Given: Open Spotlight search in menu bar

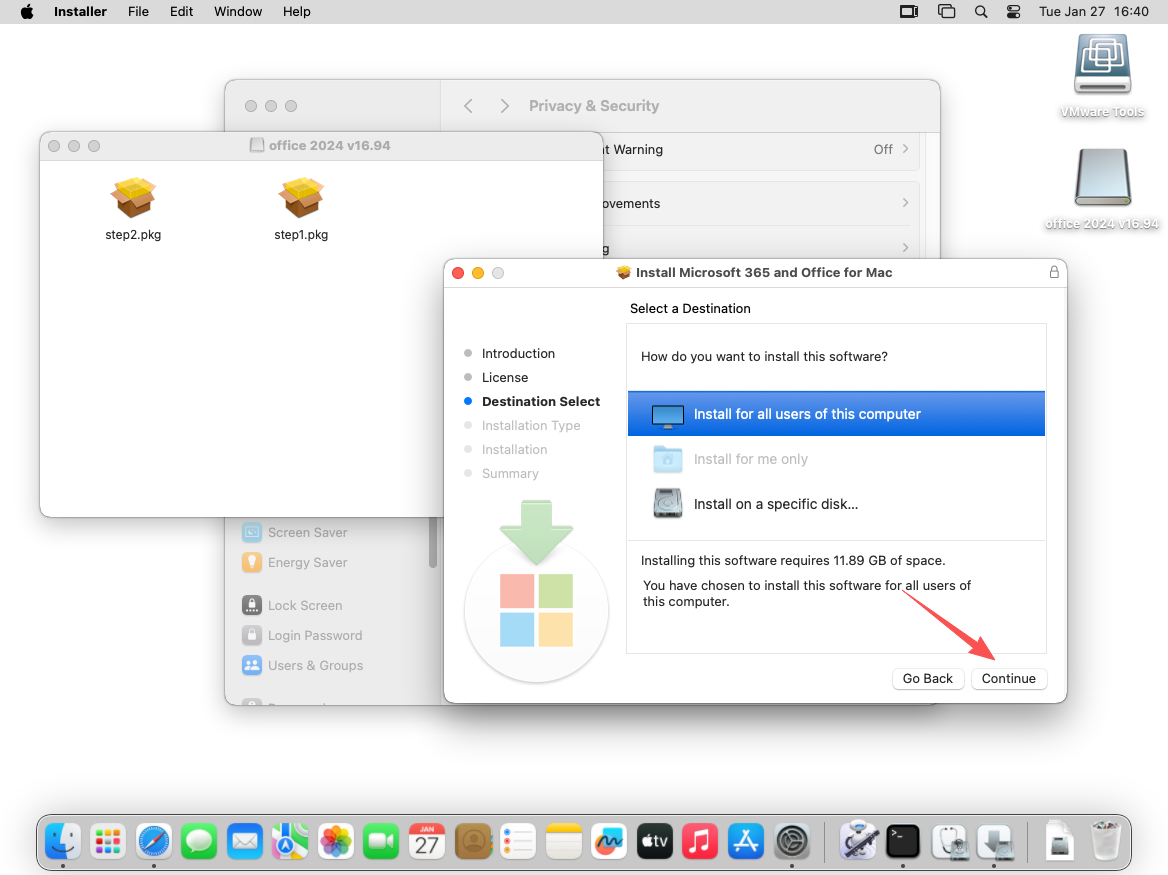Looking at the screenshot, I should coord(981,12).
